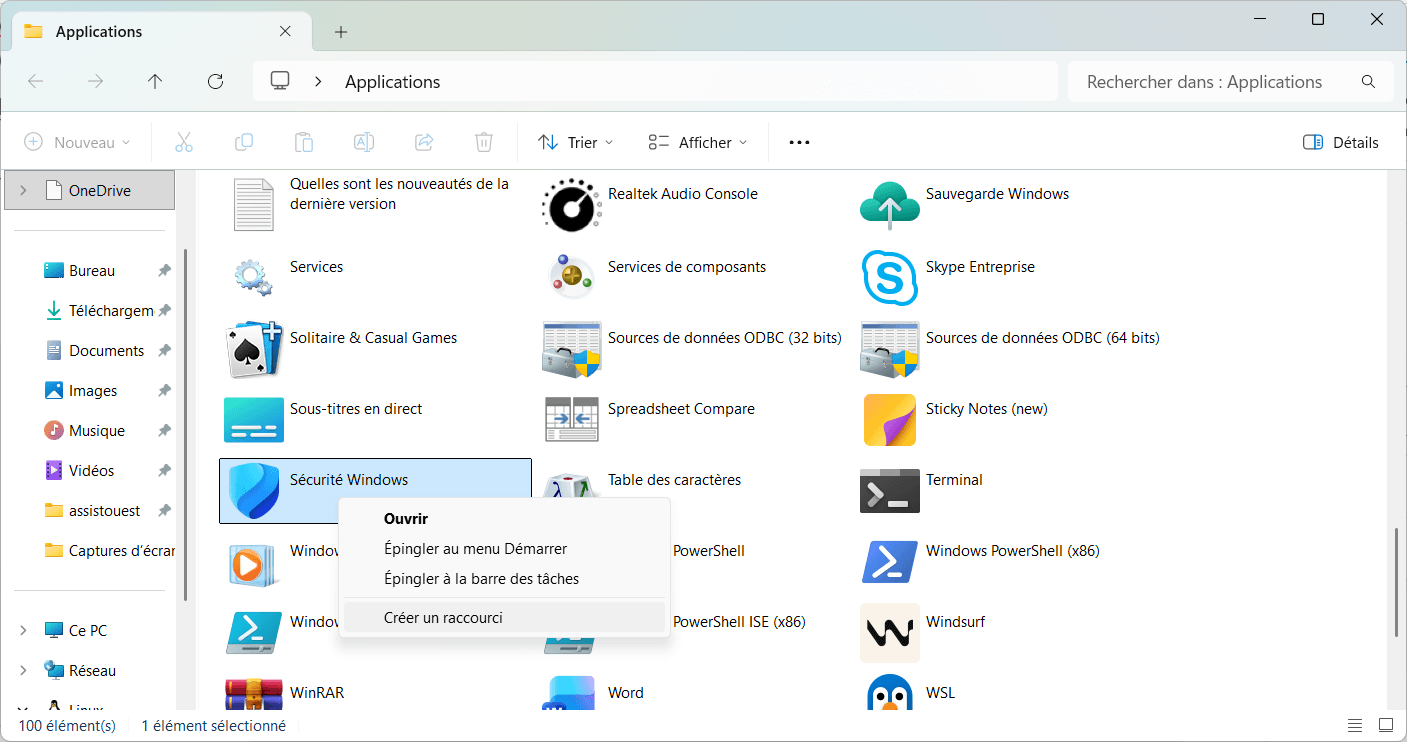Viewport: 1407px width, 742px height.
Task: Click the Back navigation arrow
Action: click(35, 82)
